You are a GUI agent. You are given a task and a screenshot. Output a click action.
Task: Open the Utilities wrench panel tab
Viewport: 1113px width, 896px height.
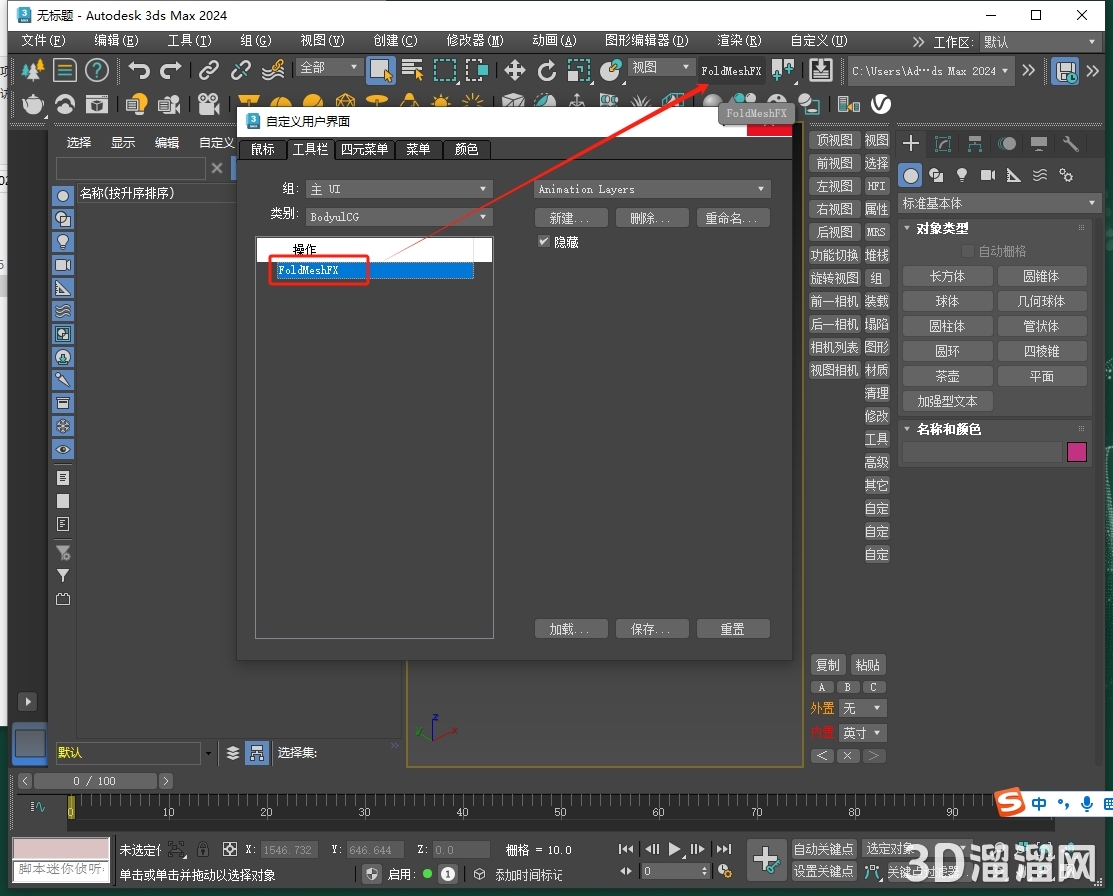pos(1070,144)
